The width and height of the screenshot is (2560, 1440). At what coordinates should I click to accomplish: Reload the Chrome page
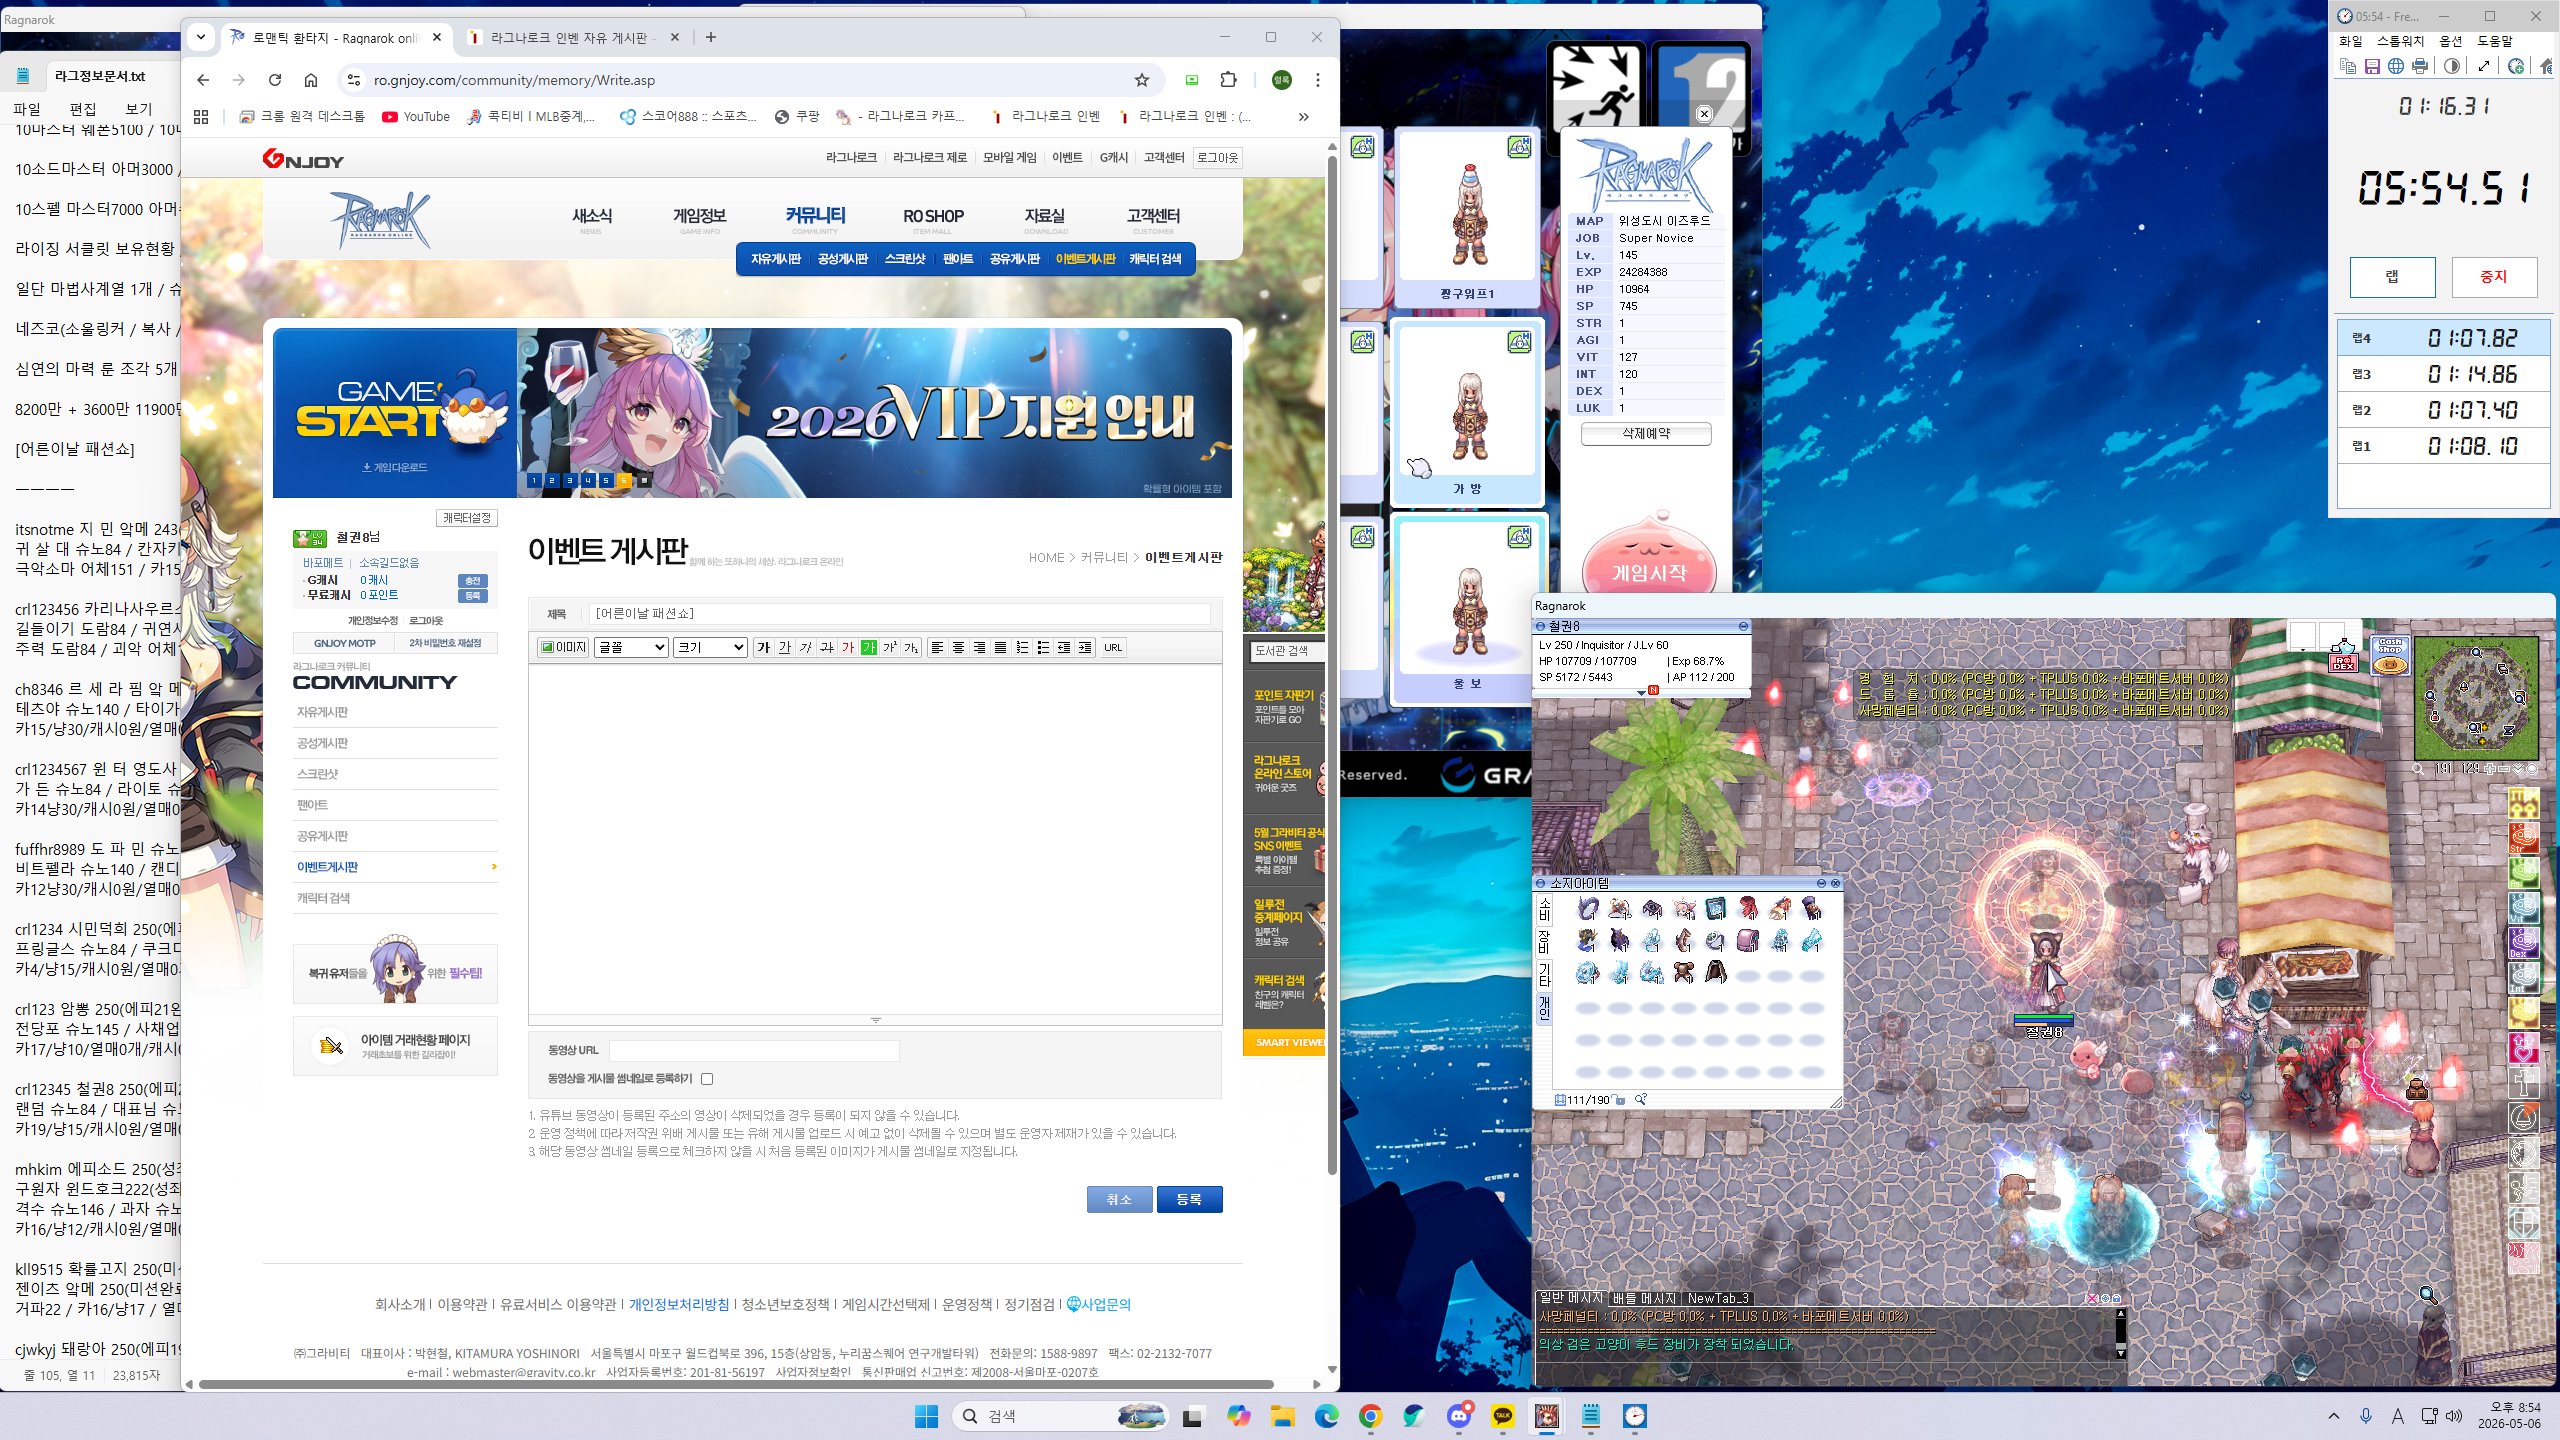[275, 80]
